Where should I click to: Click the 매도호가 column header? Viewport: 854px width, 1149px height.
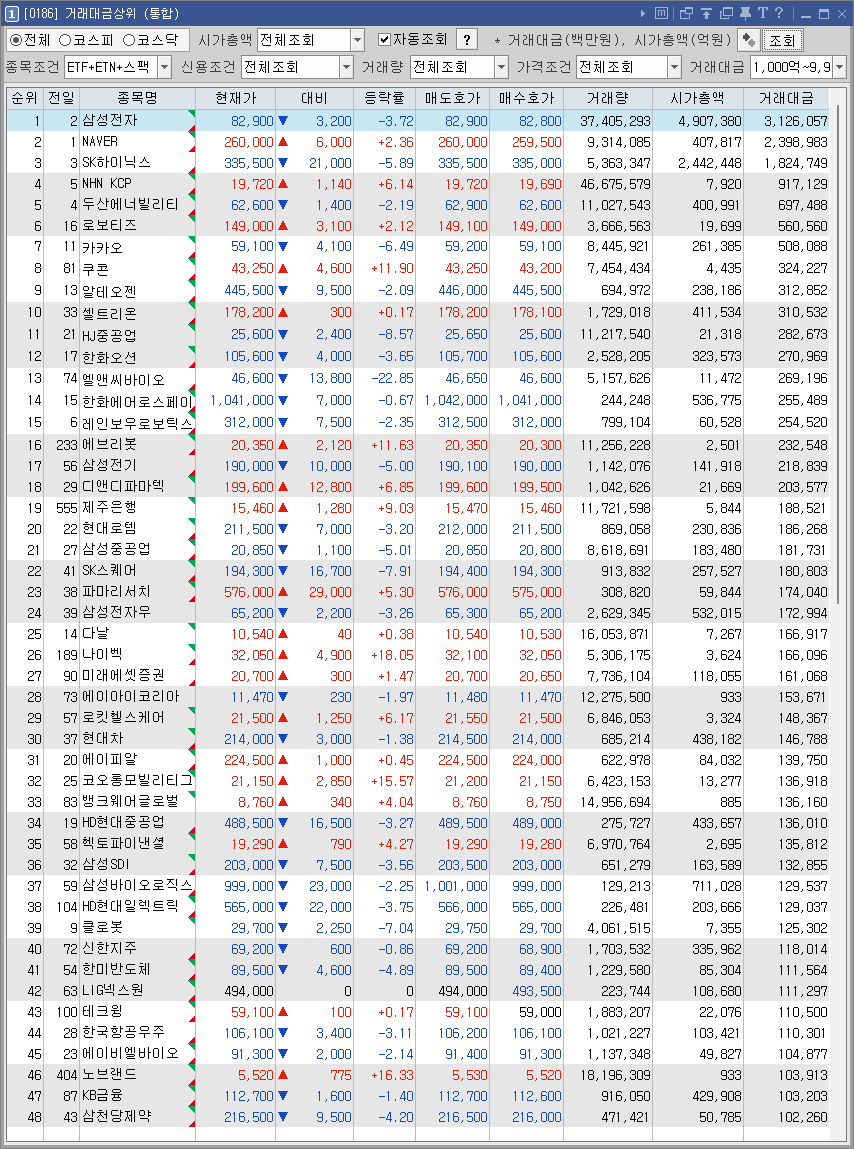(452, 98)
